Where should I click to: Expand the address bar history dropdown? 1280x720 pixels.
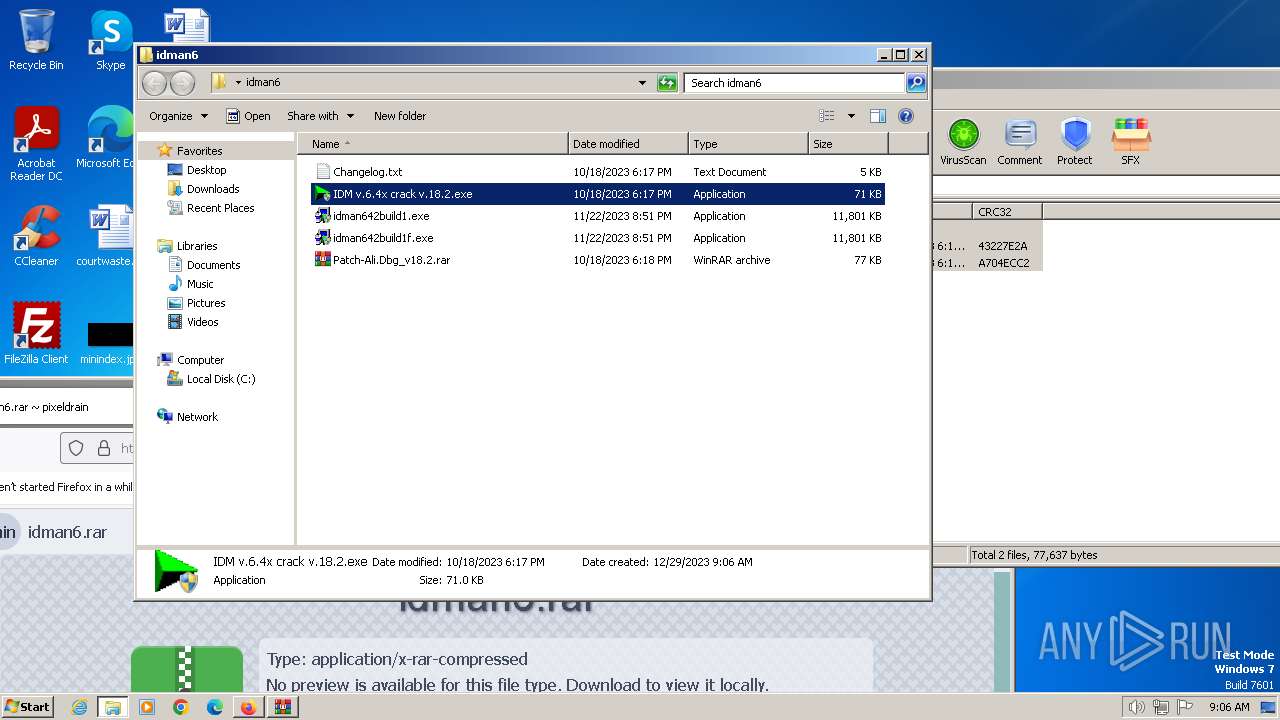[642, 83]
